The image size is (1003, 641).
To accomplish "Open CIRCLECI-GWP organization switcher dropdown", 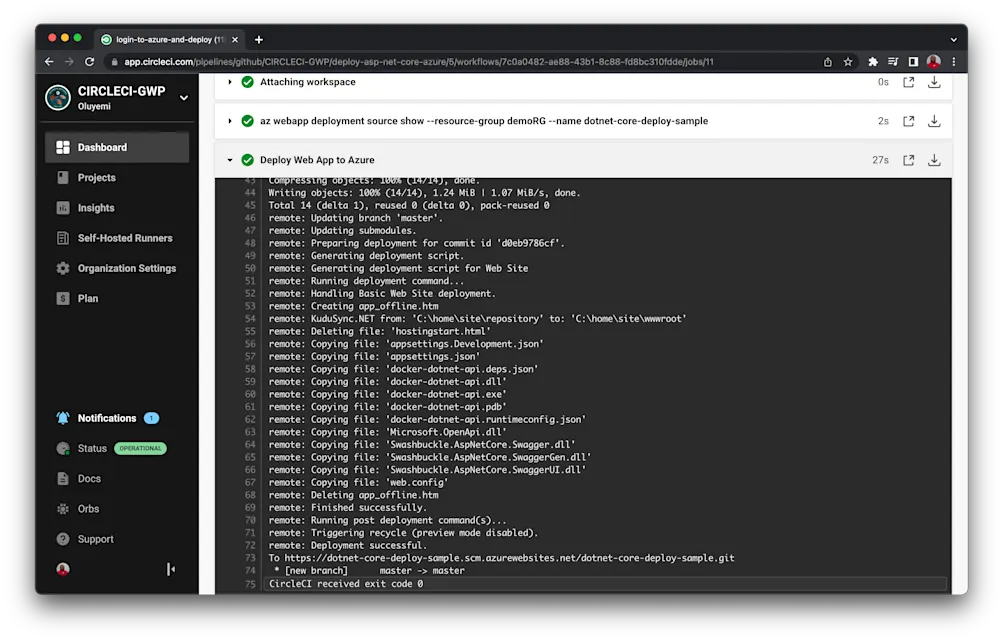I will pyautogui.click(x=184, y=98).
